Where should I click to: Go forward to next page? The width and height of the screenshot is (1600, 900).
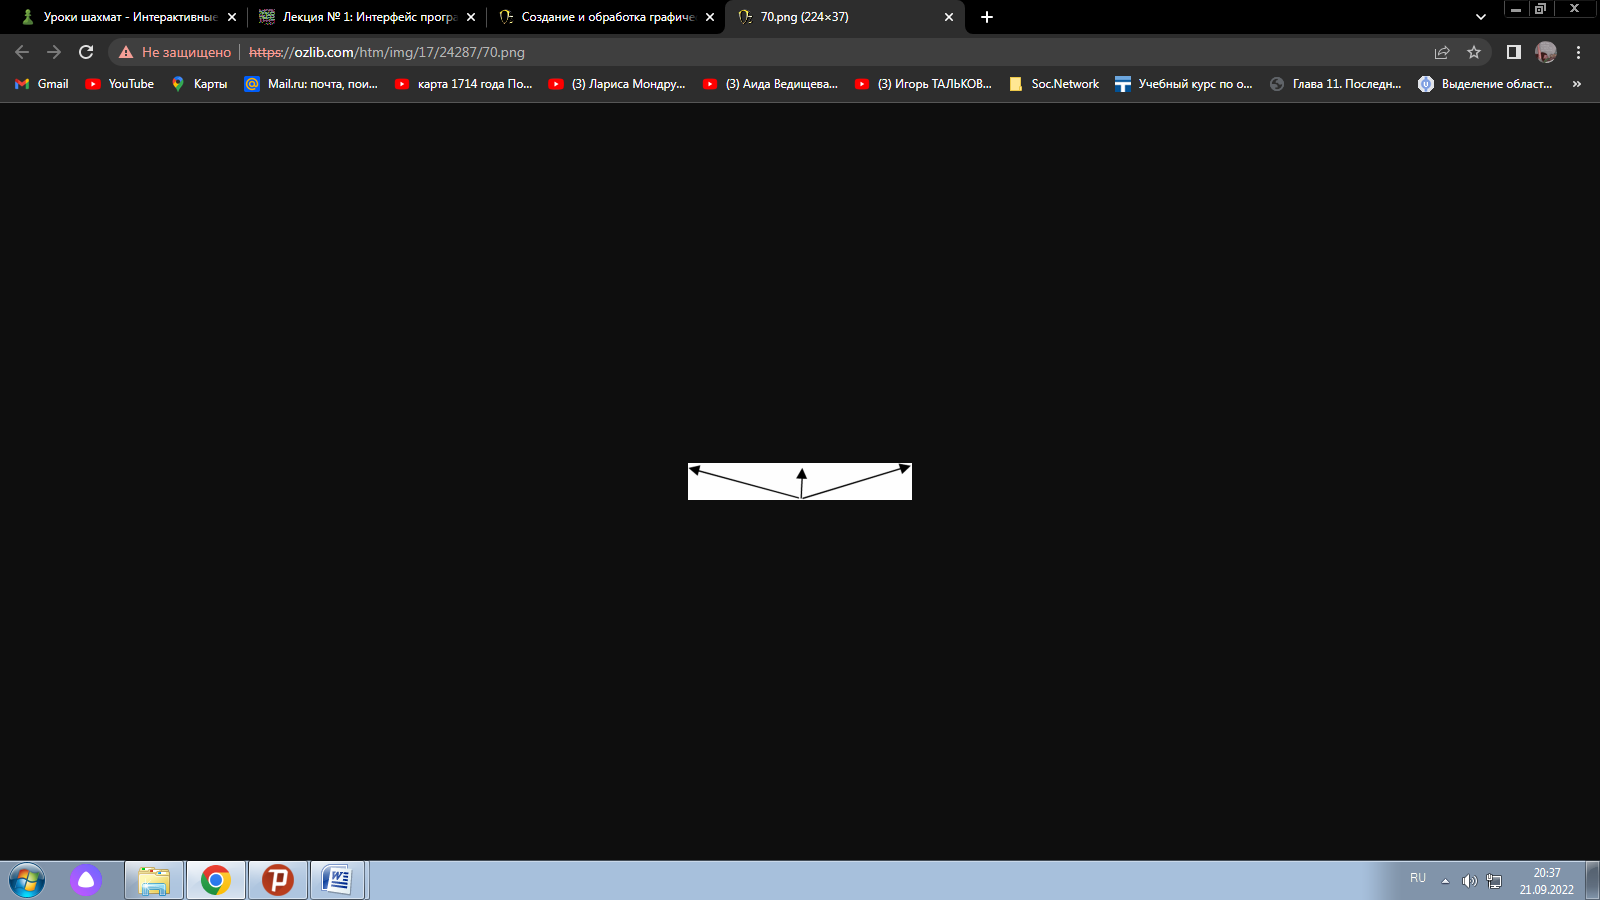pos(54,52)
